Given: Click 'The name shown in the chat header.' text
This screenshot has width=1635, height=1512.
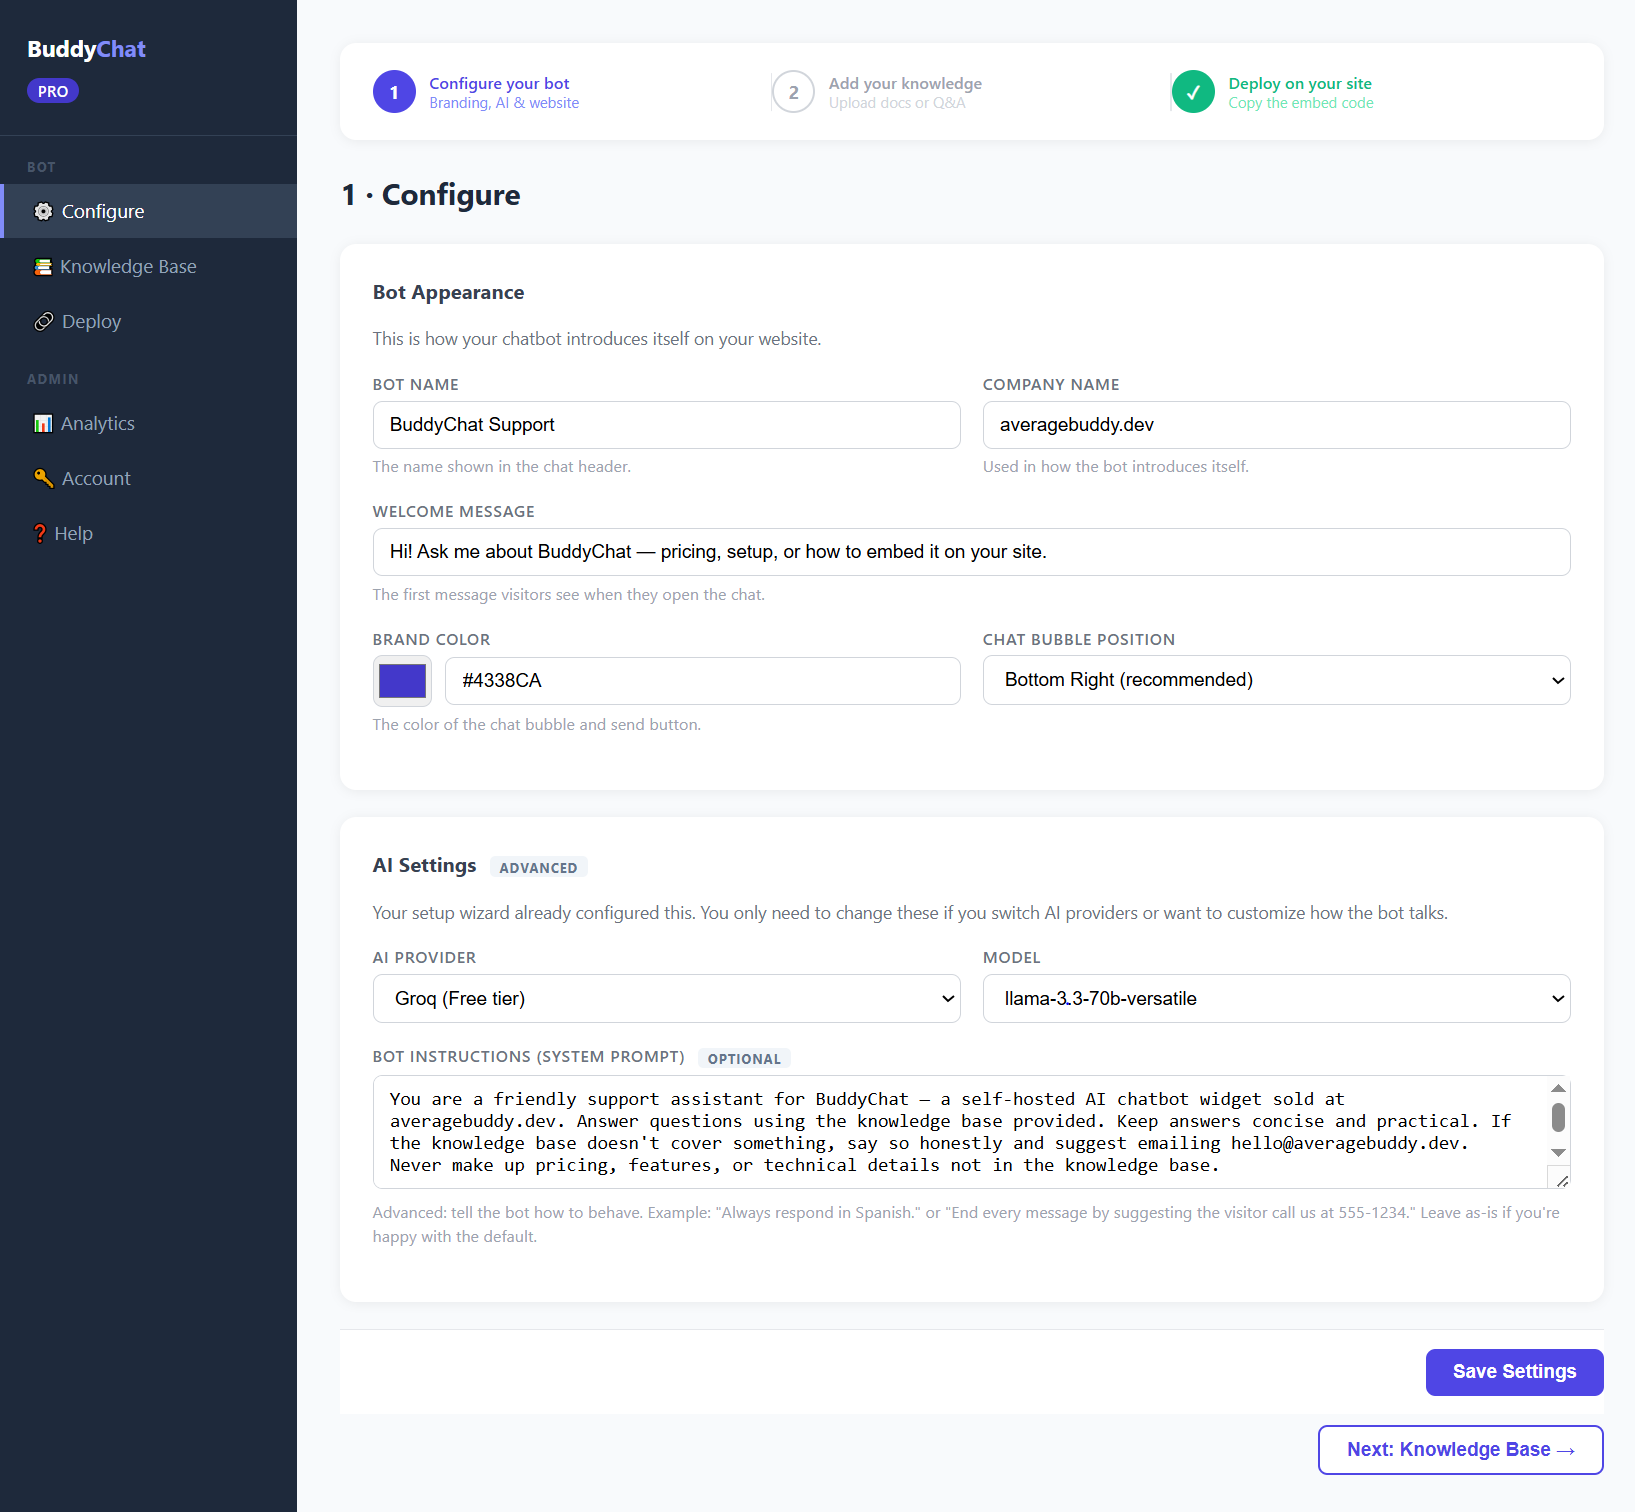Looking at the screenshot, I should tap(502, 467).
